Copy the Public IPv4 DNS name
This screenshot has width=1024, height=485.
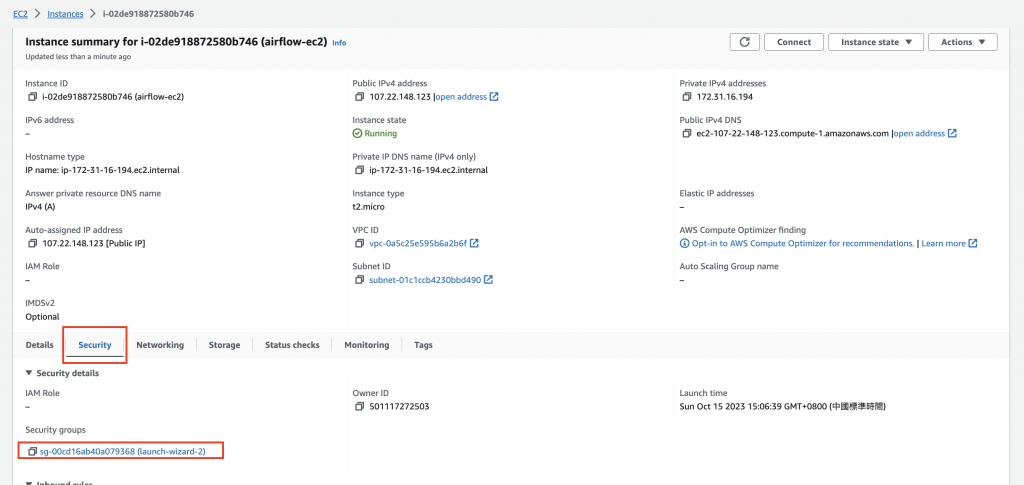click(687, 134)
